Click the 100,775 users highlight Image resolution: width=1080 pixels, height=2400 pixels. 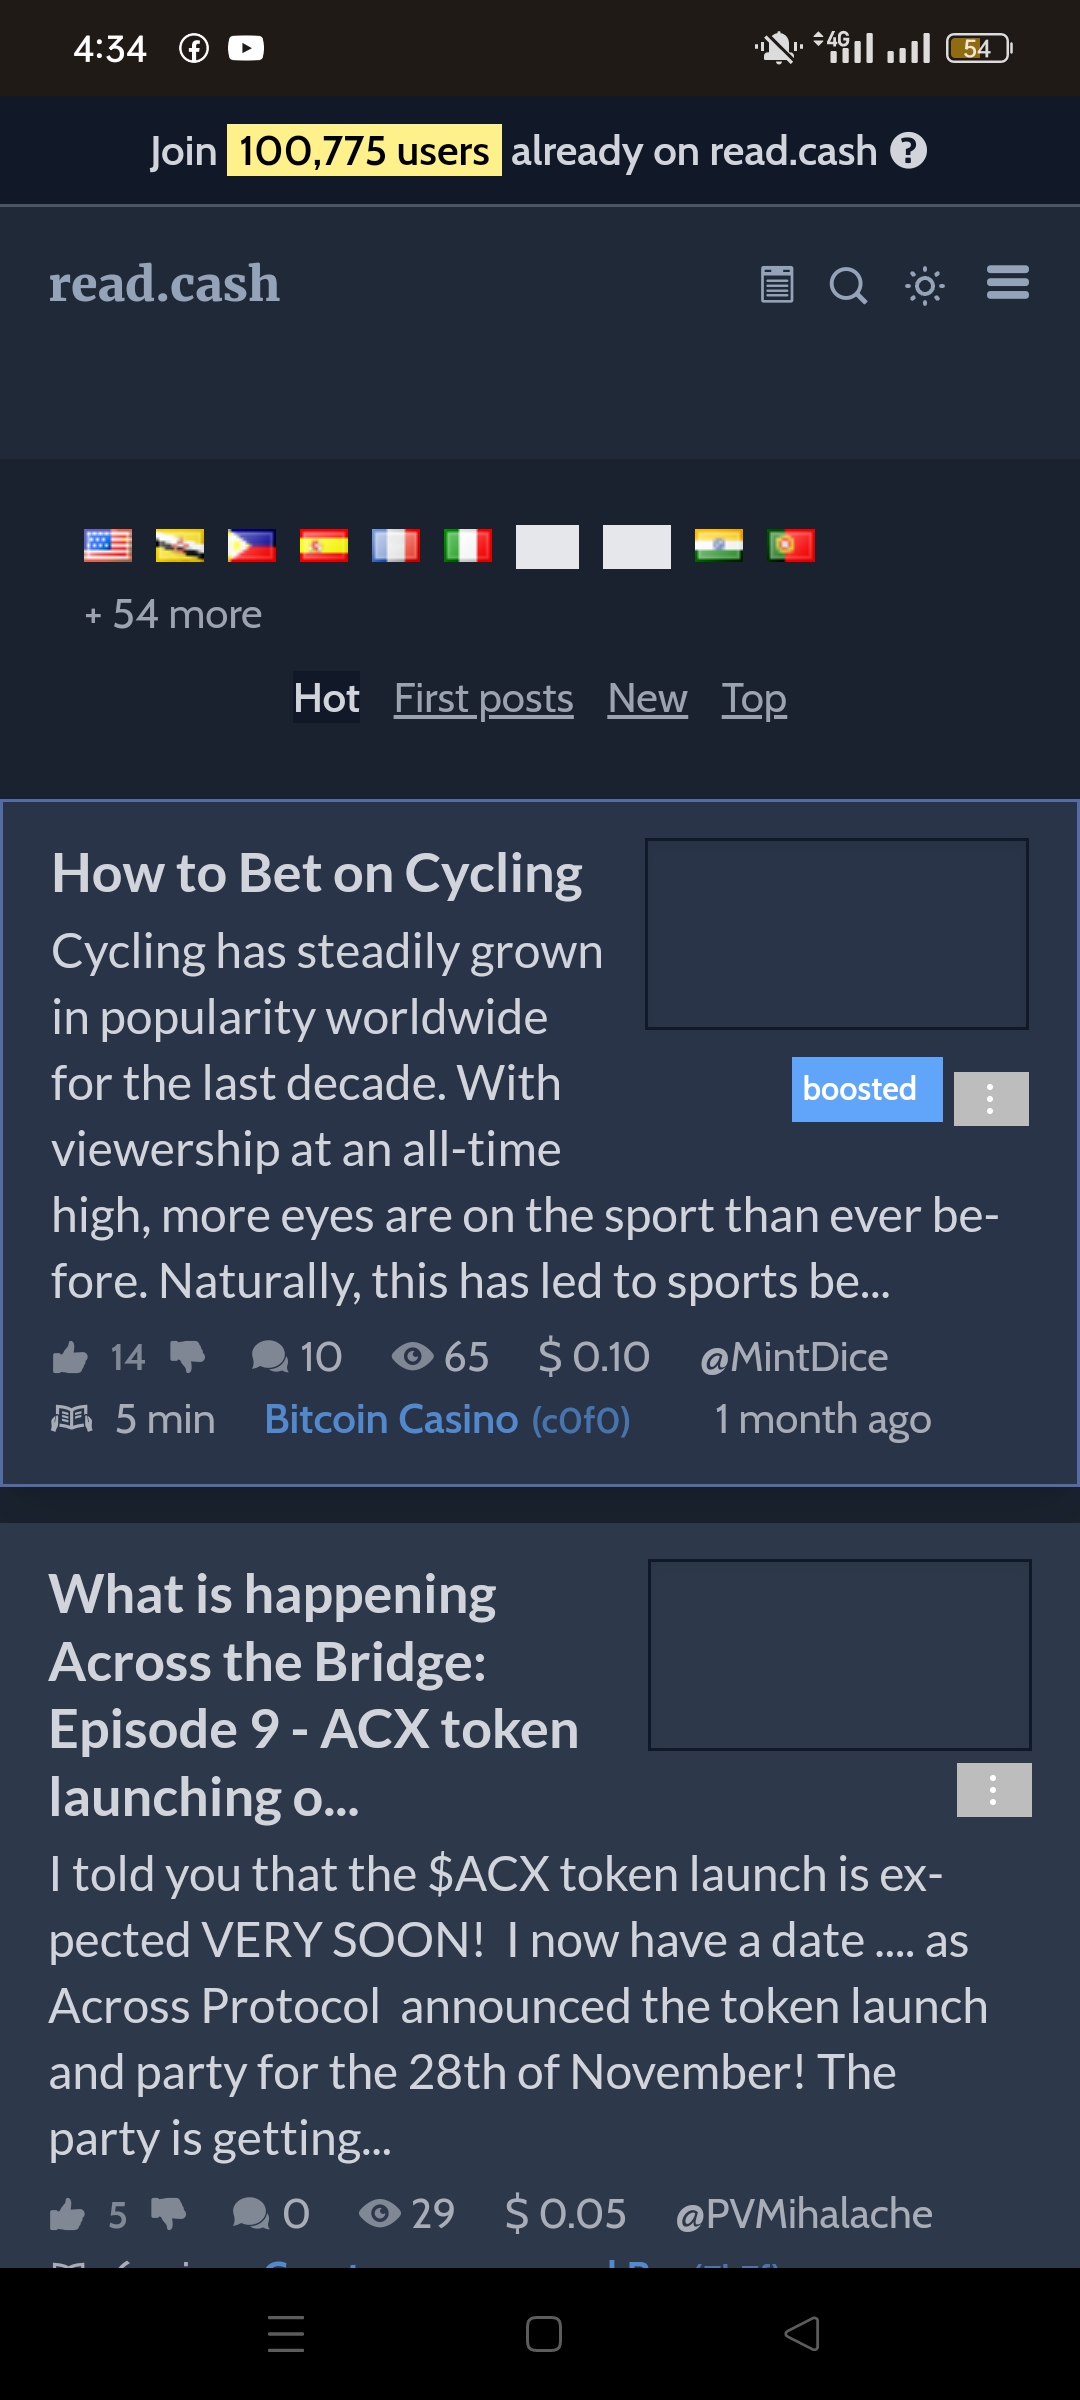[x=364, y=151]
